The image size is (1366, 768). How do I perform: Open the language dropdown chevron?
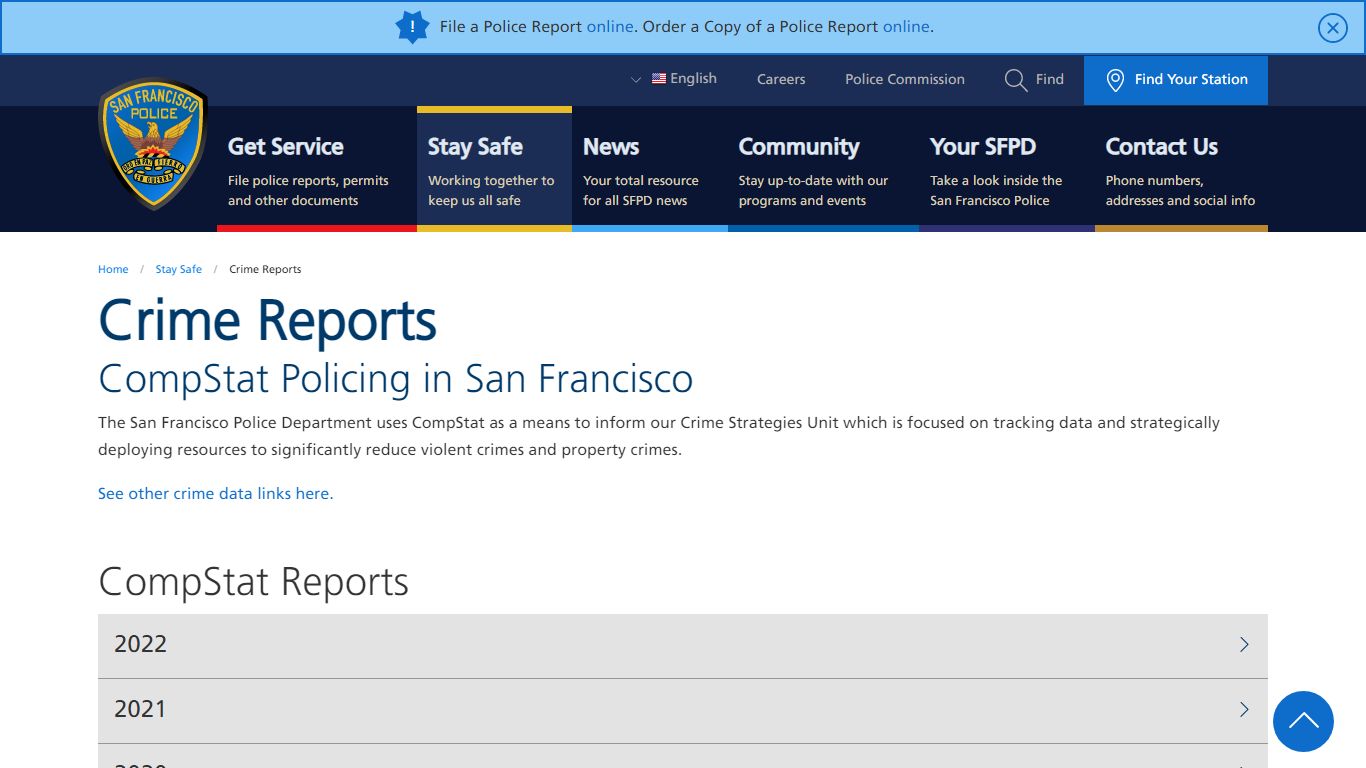pos(636,79)
